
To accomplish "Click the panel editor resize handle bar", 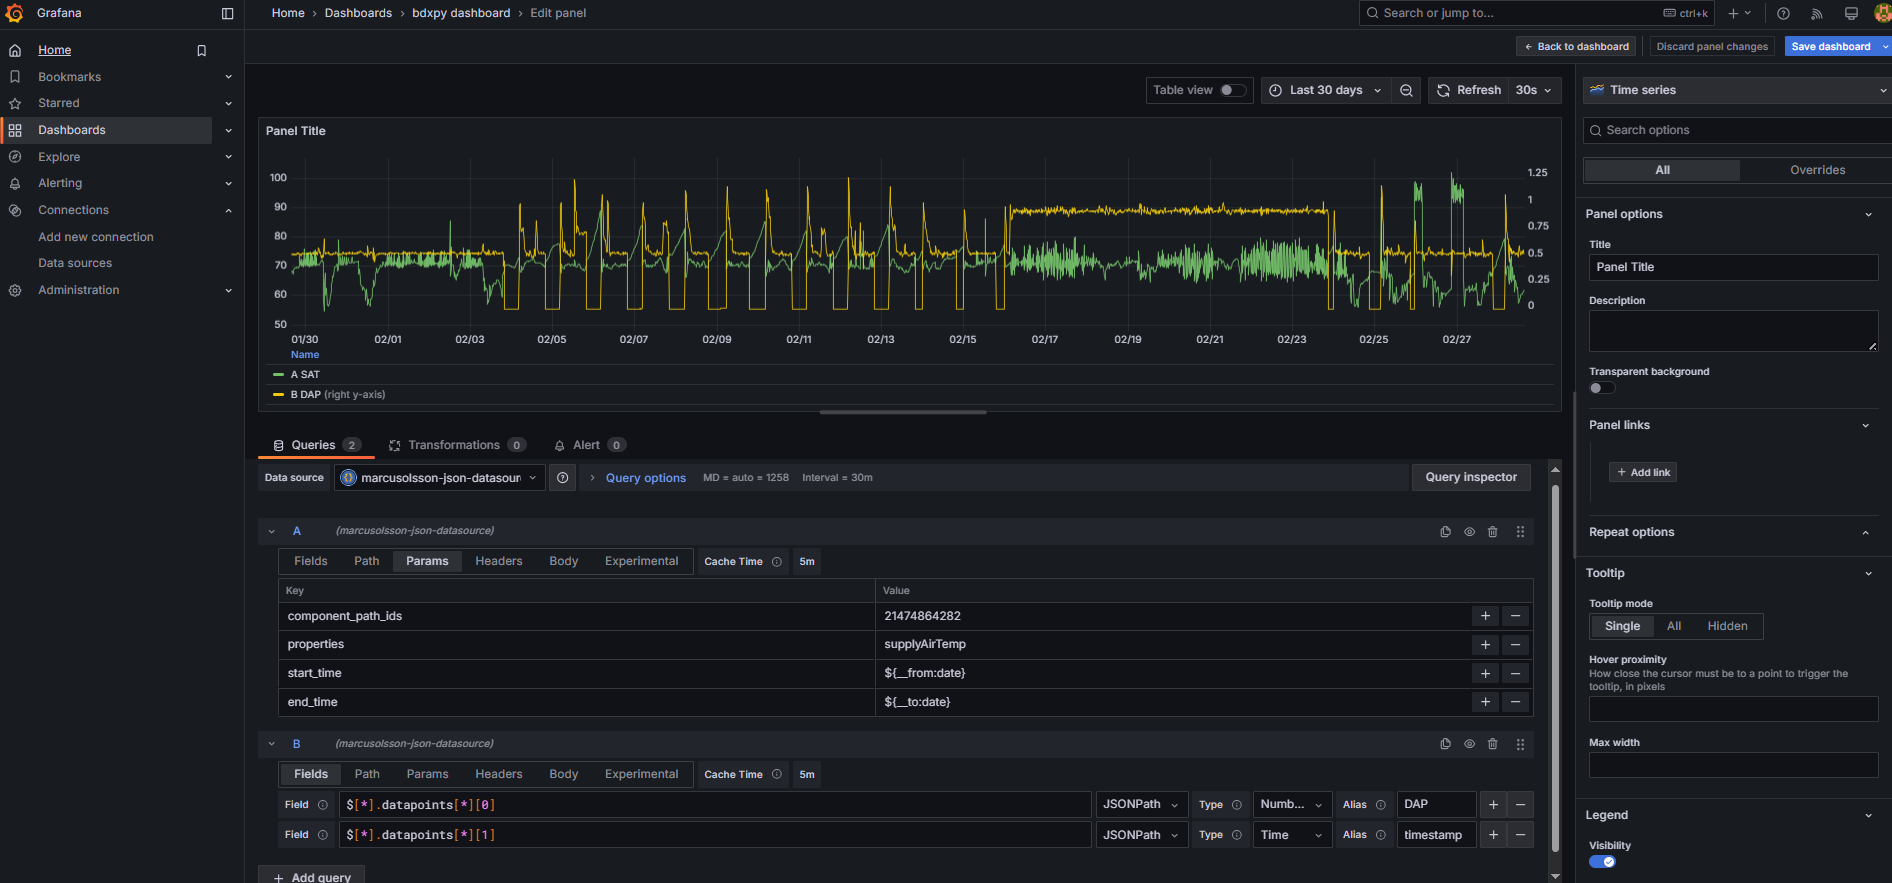I will tap(903, 412).
